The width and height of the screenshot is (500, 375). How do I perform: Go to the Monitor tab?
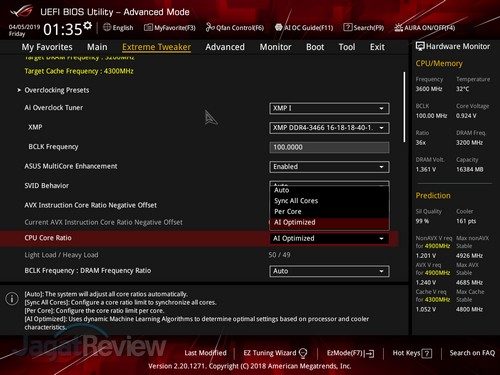[x=275, y=47]
